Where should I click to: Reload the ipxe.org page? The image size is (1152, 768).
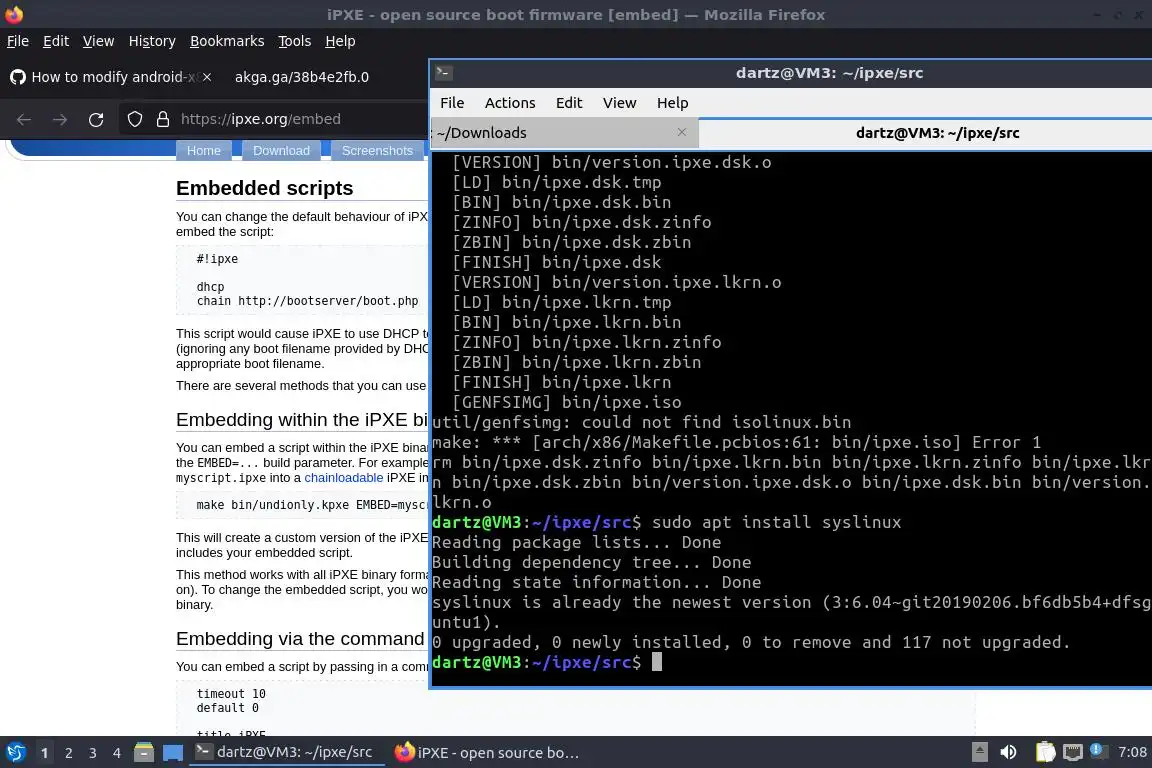pos(96,119)
